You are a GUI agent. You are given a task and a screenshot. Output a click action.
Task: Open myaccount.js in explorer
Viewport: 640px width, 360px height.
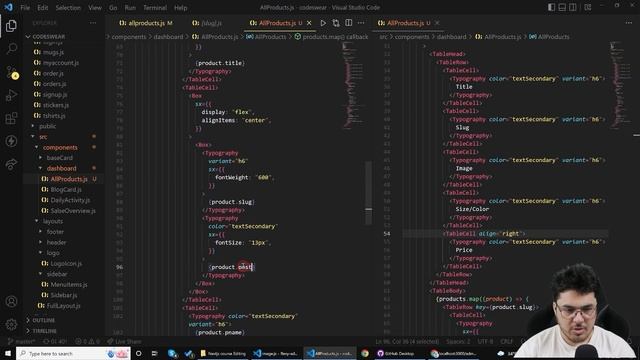point(61,63)
